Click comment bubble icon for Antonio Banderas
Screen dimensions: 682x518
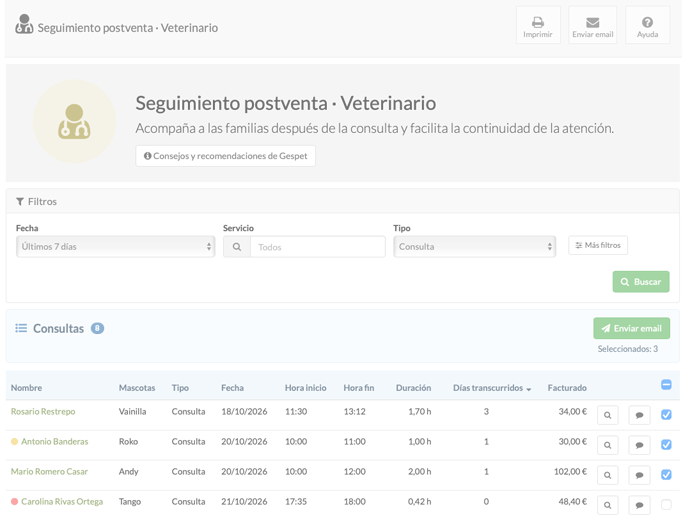[x=639, y=445]
